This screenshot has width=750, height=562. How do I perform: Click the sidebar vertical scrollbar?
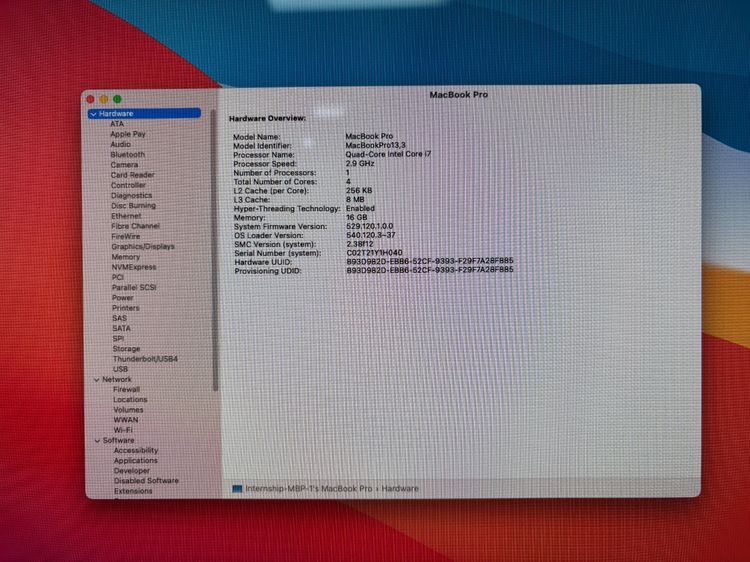215,249
